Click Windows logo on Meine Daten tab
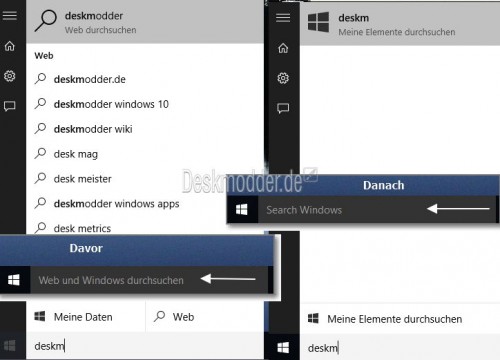The width and height of the screenshot is (500, 360). 40,316
